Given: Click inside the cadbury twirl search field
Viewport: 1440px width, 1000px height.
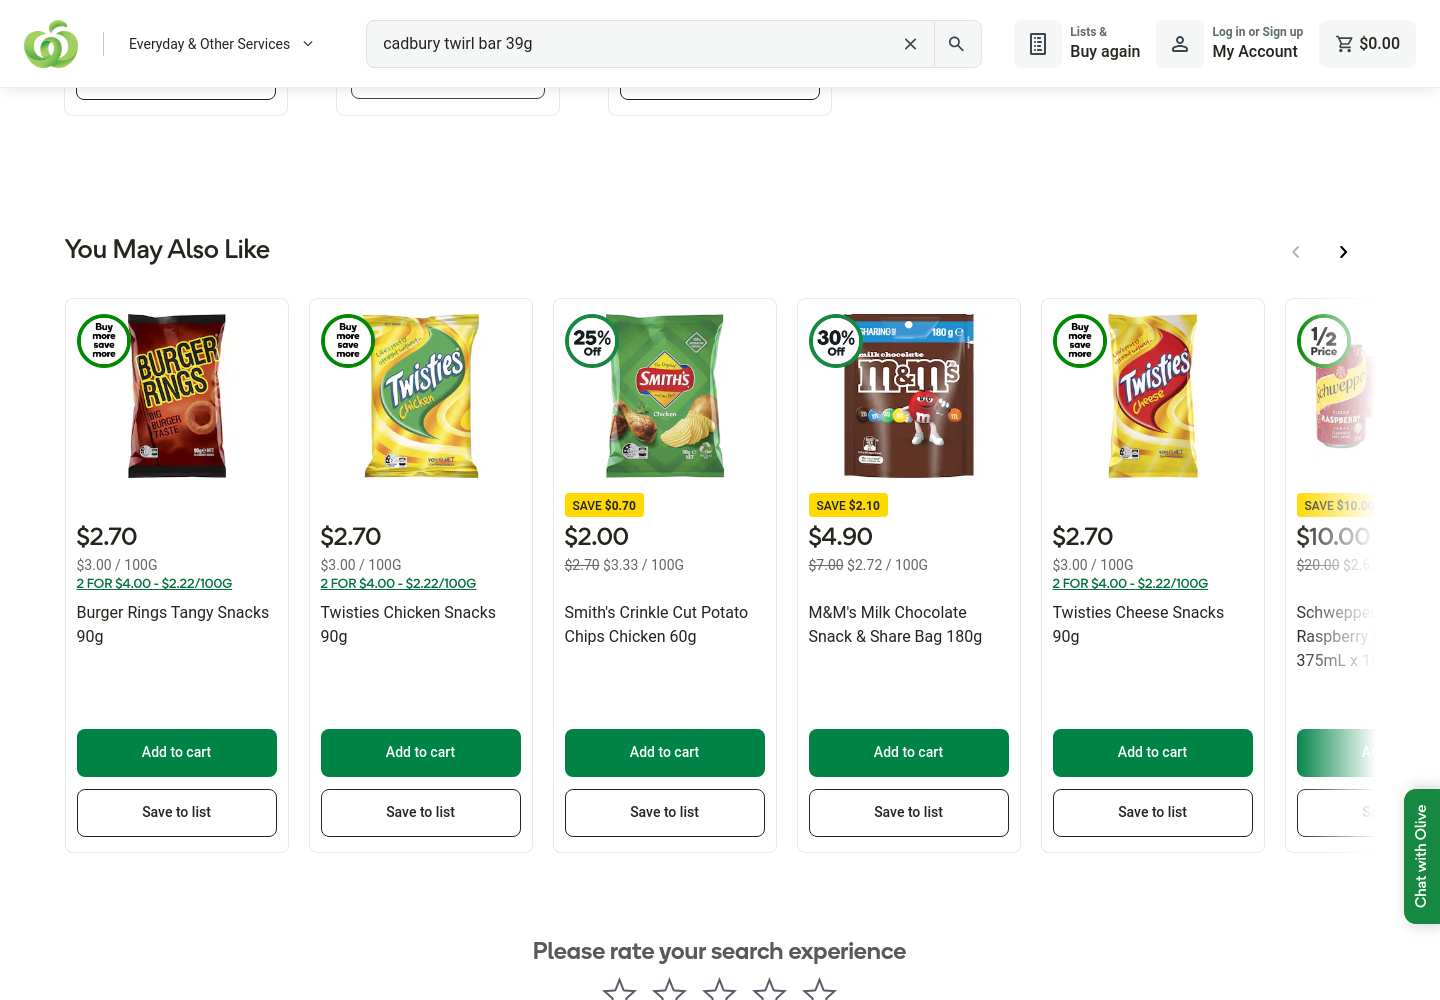Looking at the screenshot, I should coord(630,44).
